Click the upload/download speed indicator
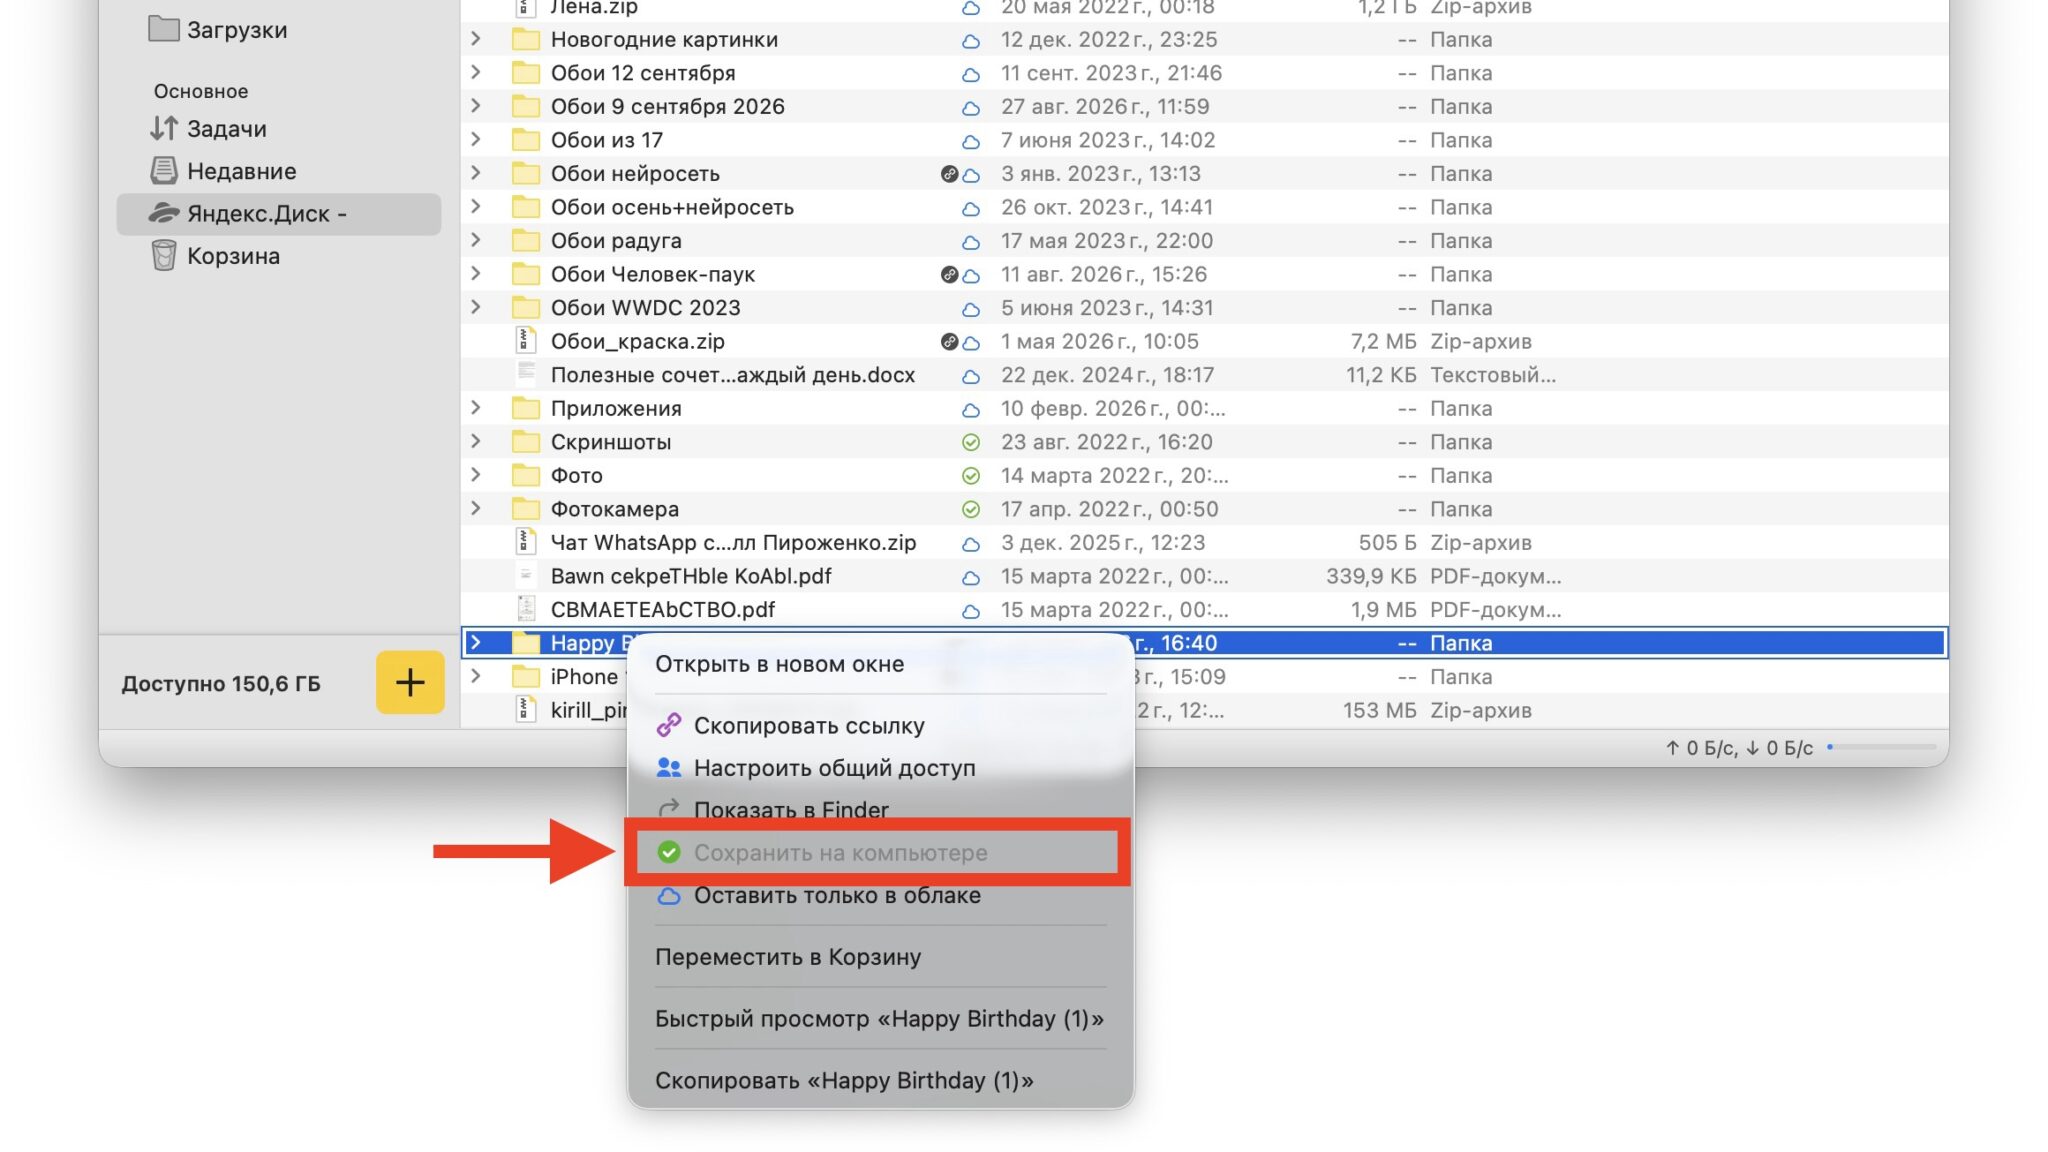The width and height of the screenshot is (2048, 1152). (x=1738, y=748)
